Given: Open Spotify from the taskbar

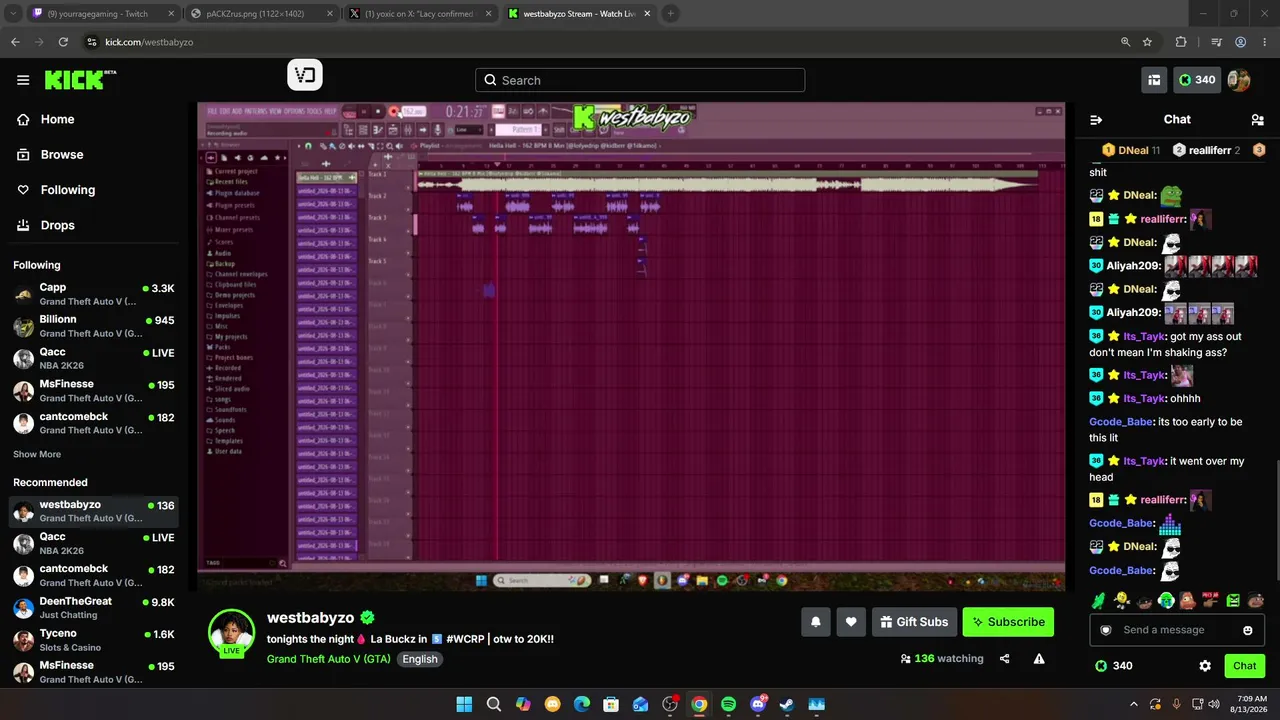Looking at the screenshot, I should tap(729, 704).
